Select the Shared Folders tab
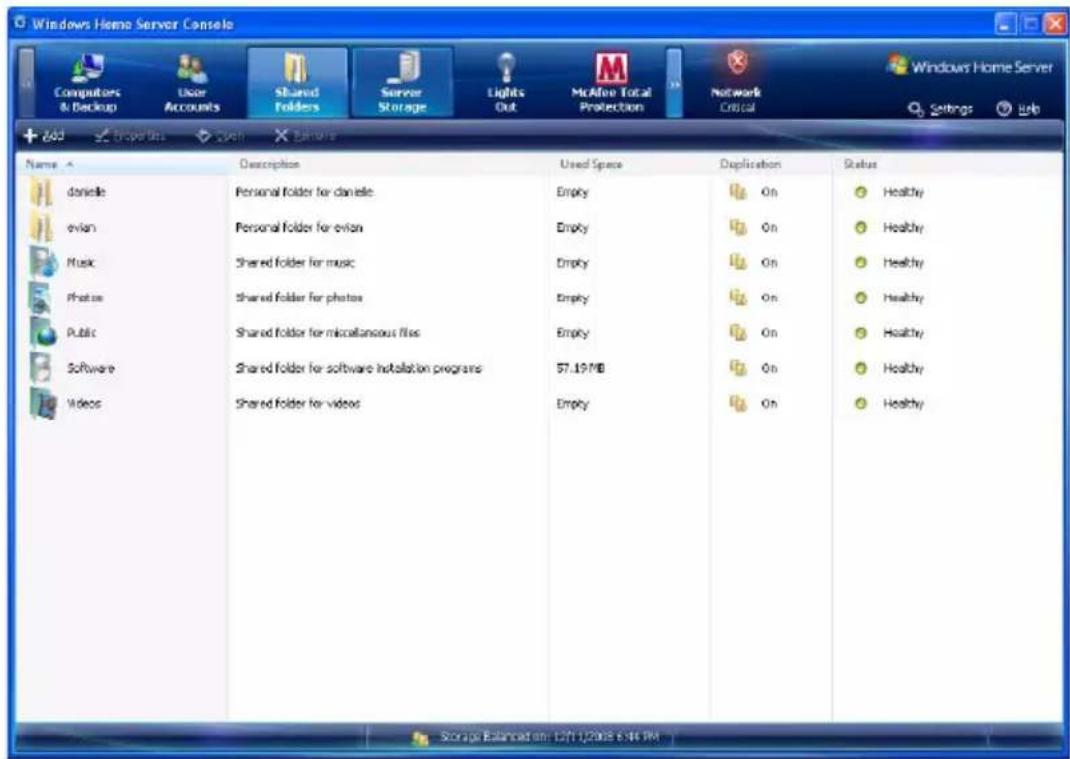The height and width of the screenshot is (759, 1070). pos(297,83)
